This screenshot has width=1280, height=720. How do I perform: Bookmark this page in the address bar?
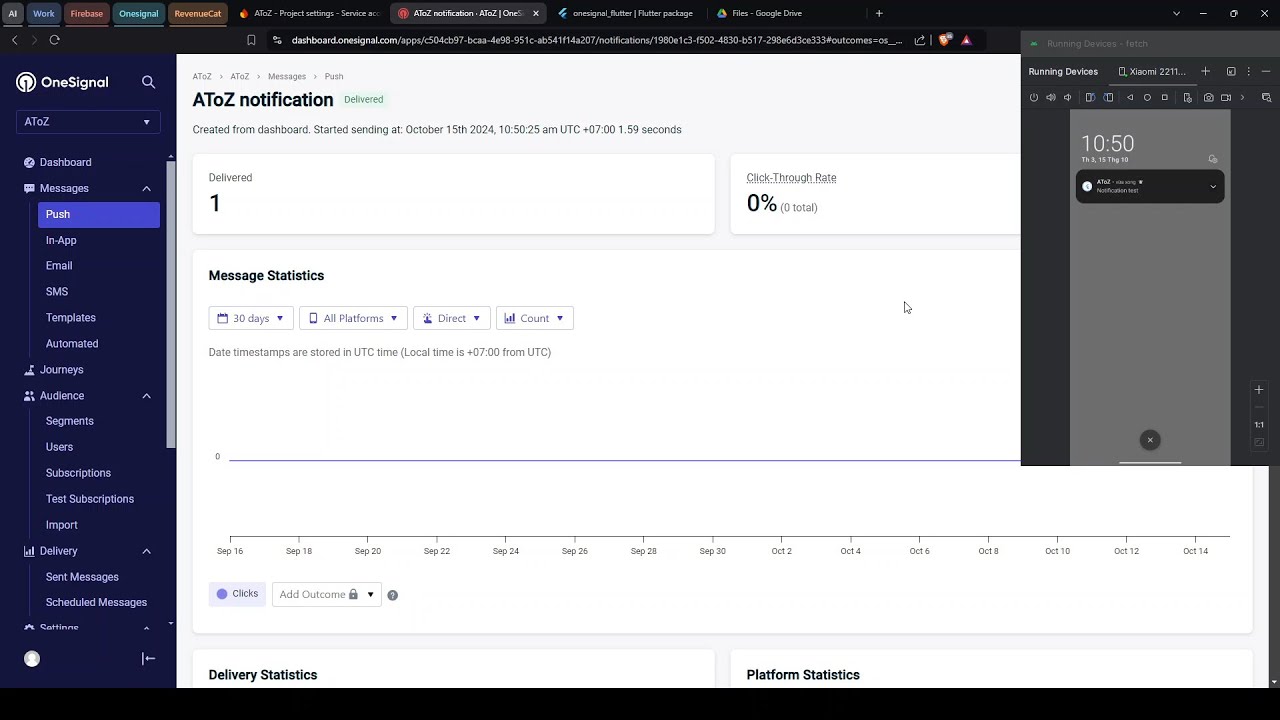[x=251, y=40]
